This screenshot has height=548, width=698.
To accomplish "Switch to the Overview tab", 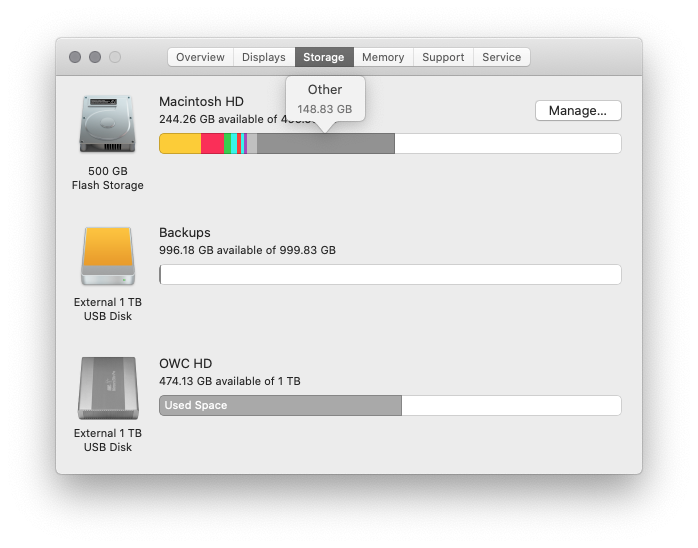I will click(x=200, y=57).
